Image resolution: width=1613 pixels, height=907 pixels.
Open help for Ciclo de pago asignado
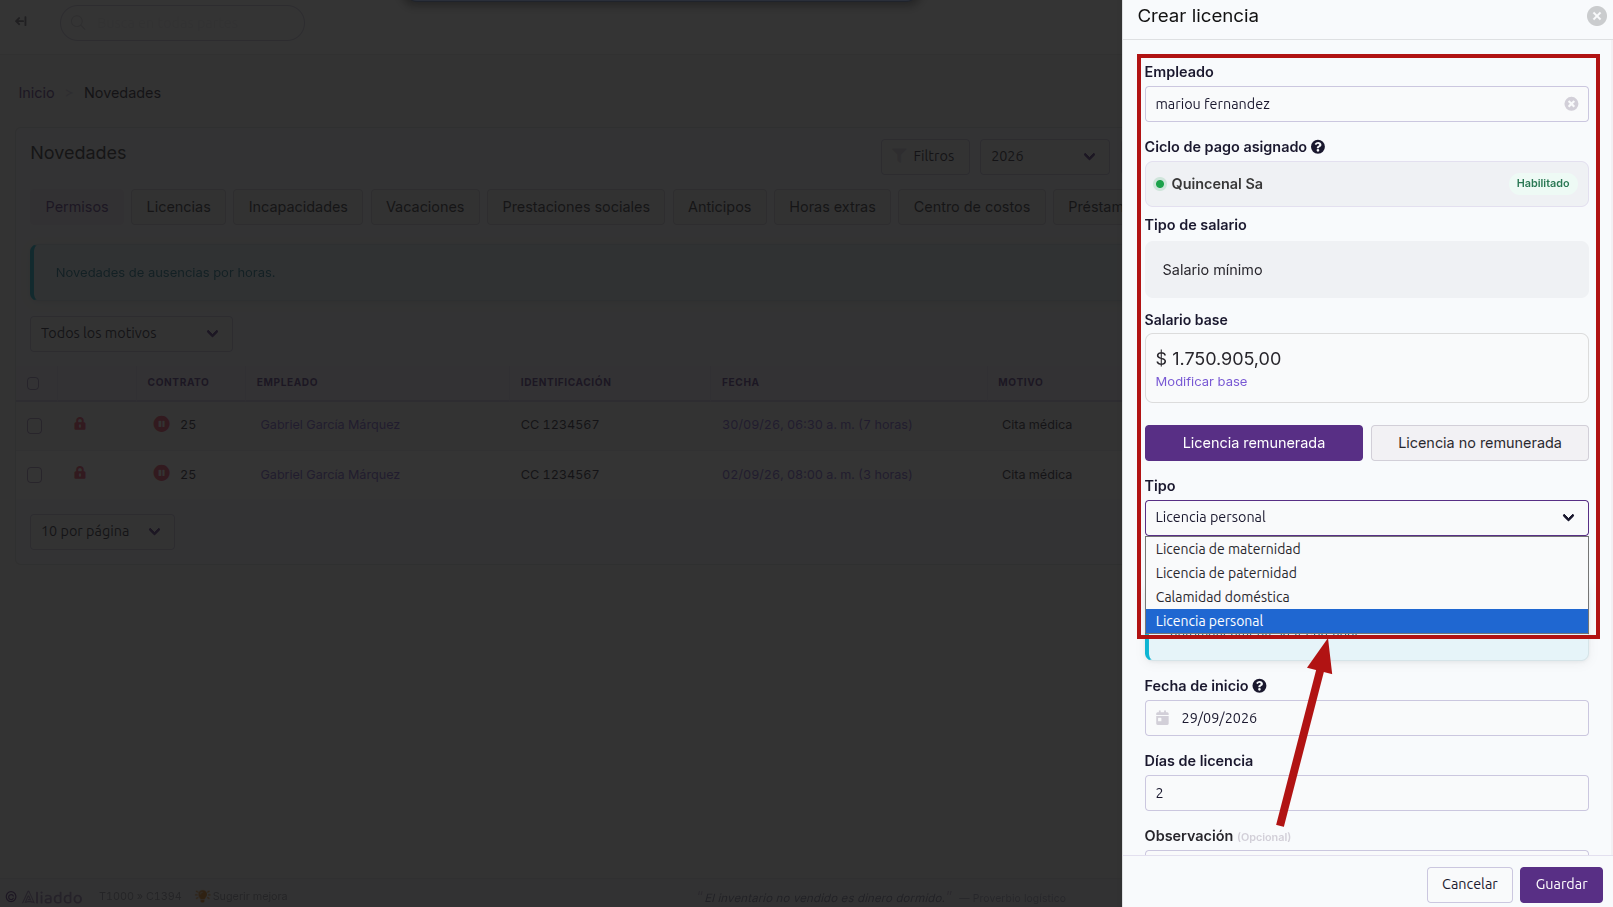point(1318,147)
